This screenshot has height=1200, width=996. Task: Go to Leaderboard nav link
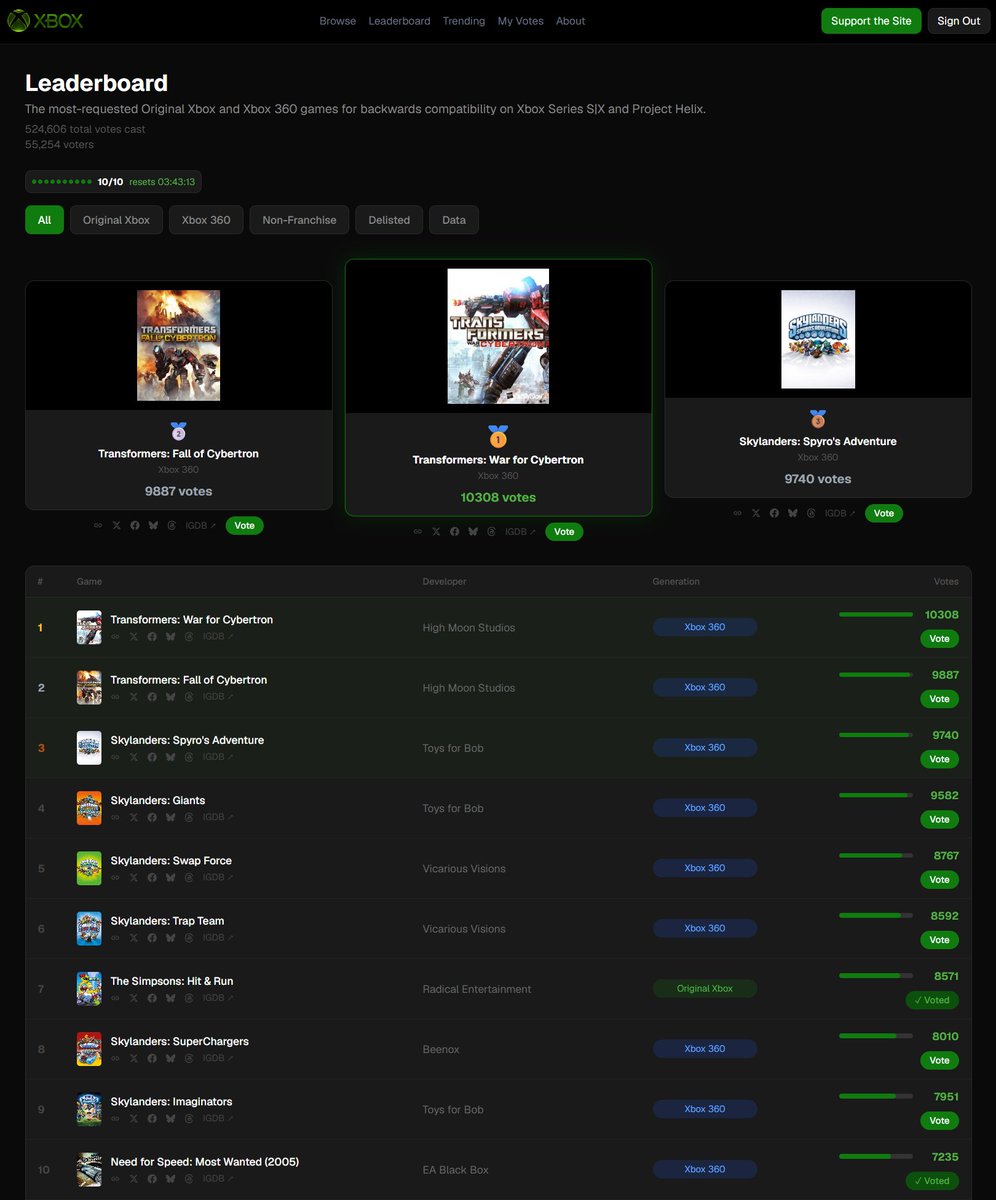(x=399, y=21)
